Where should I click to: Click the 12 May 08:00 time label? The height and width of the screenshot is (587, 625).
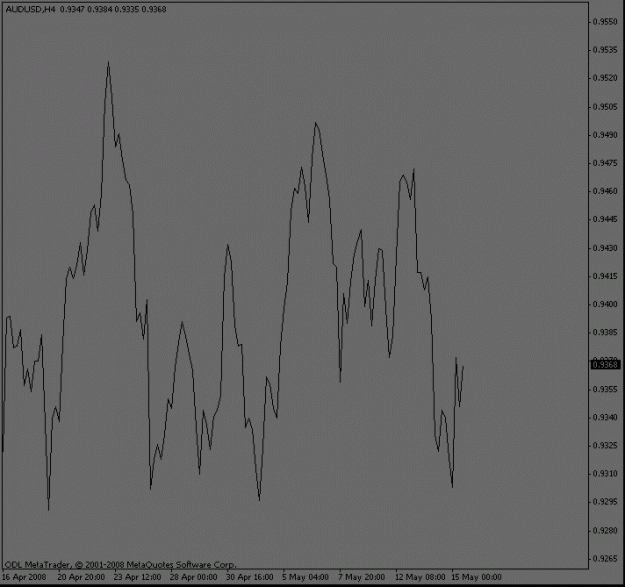[x=420, y=577]
